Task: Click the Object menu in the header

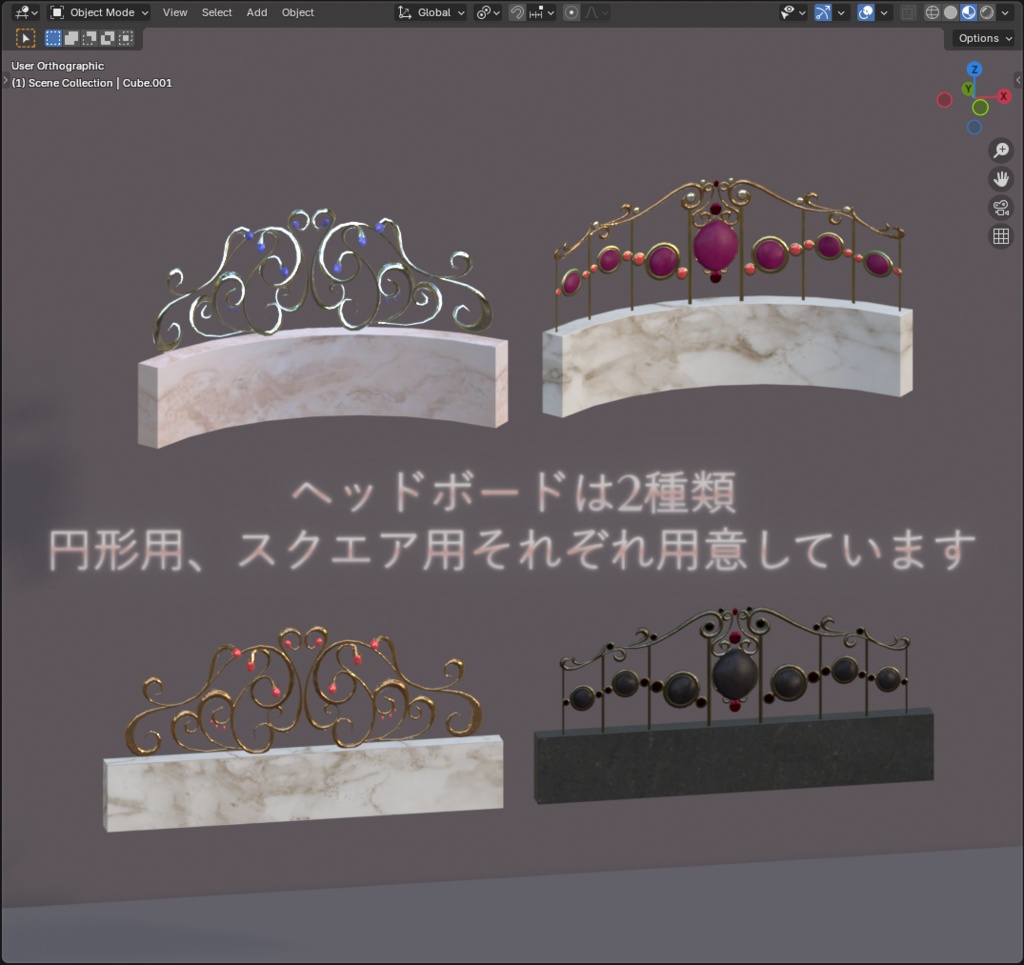Action: click(297, 12)
